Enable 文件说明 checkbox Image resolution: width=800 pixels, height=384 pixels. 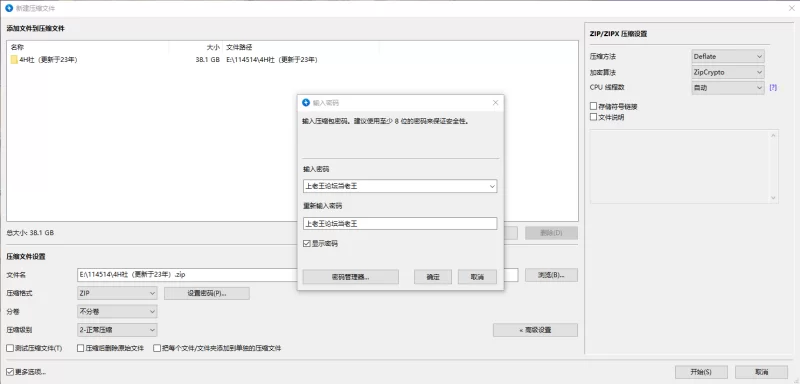pyautogui.click(x=593, y=117)
